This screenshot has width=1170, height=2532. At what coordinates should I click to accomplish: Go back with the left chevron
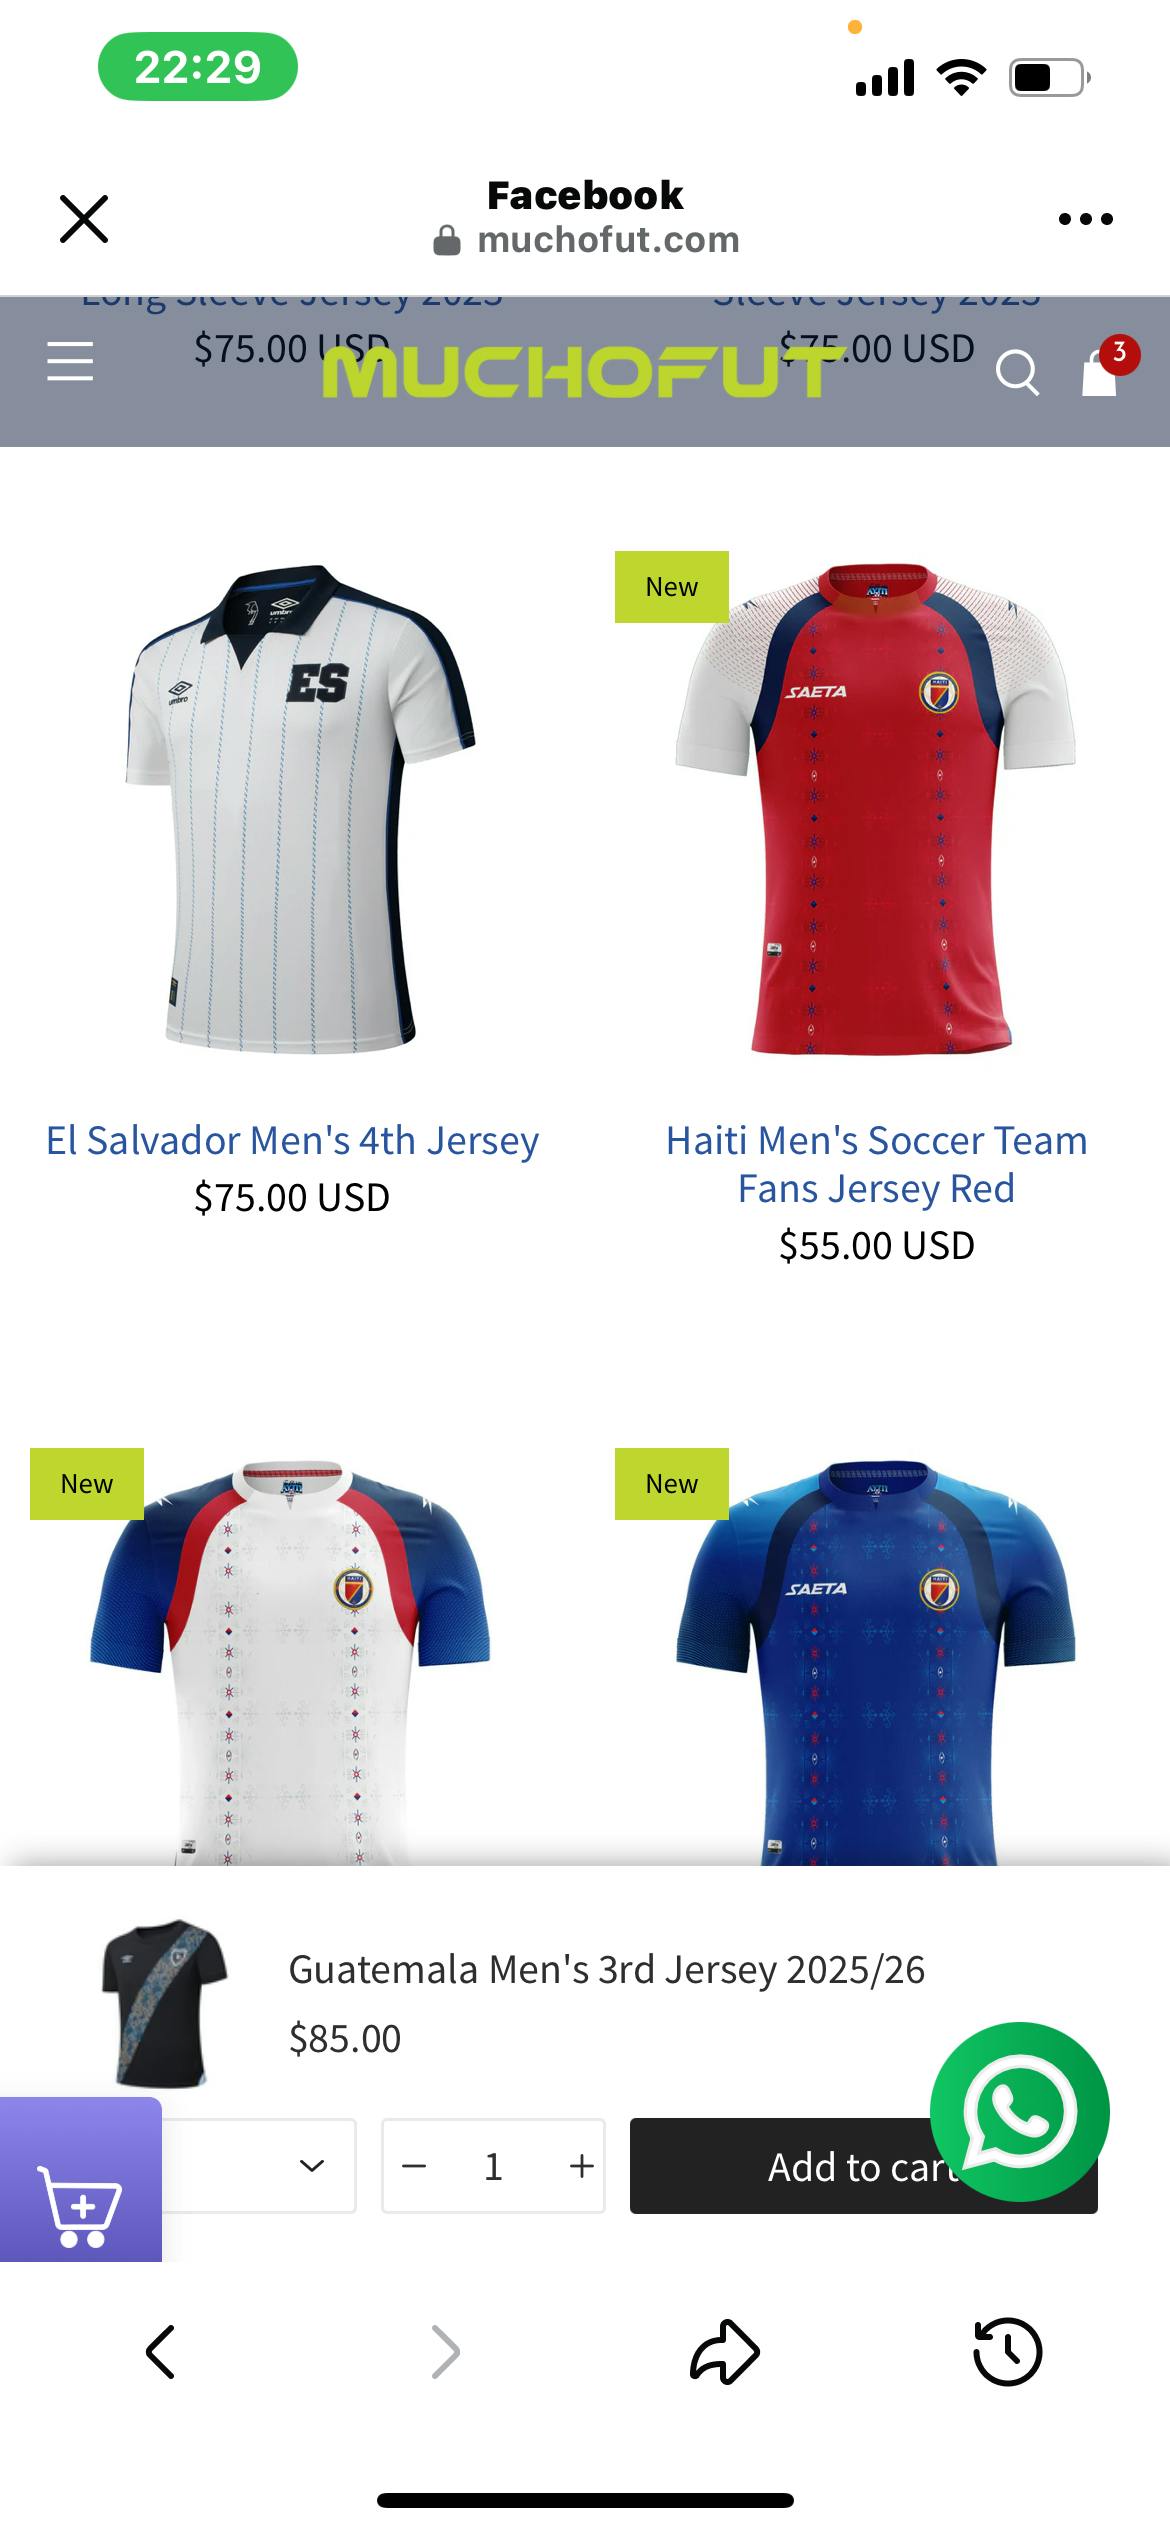click(x=161, y=2352)
